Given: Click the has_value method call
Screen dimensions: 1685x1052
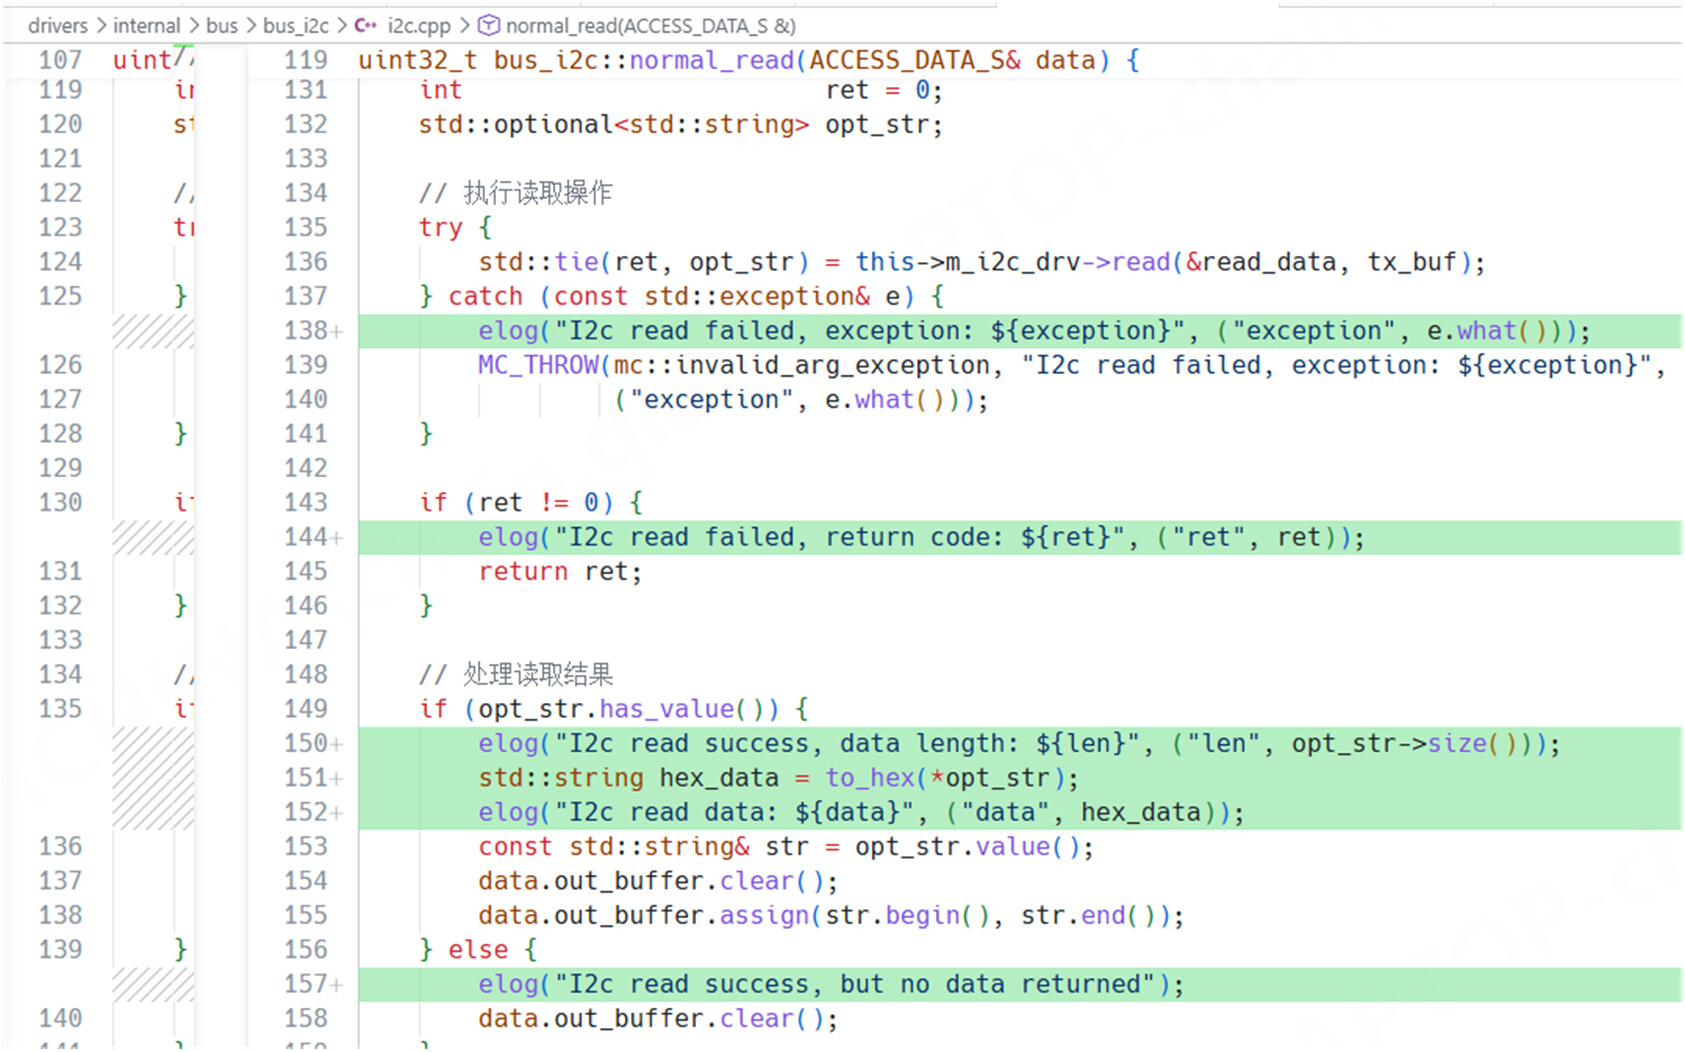Looking at the screenshot, I should point(666,710).
